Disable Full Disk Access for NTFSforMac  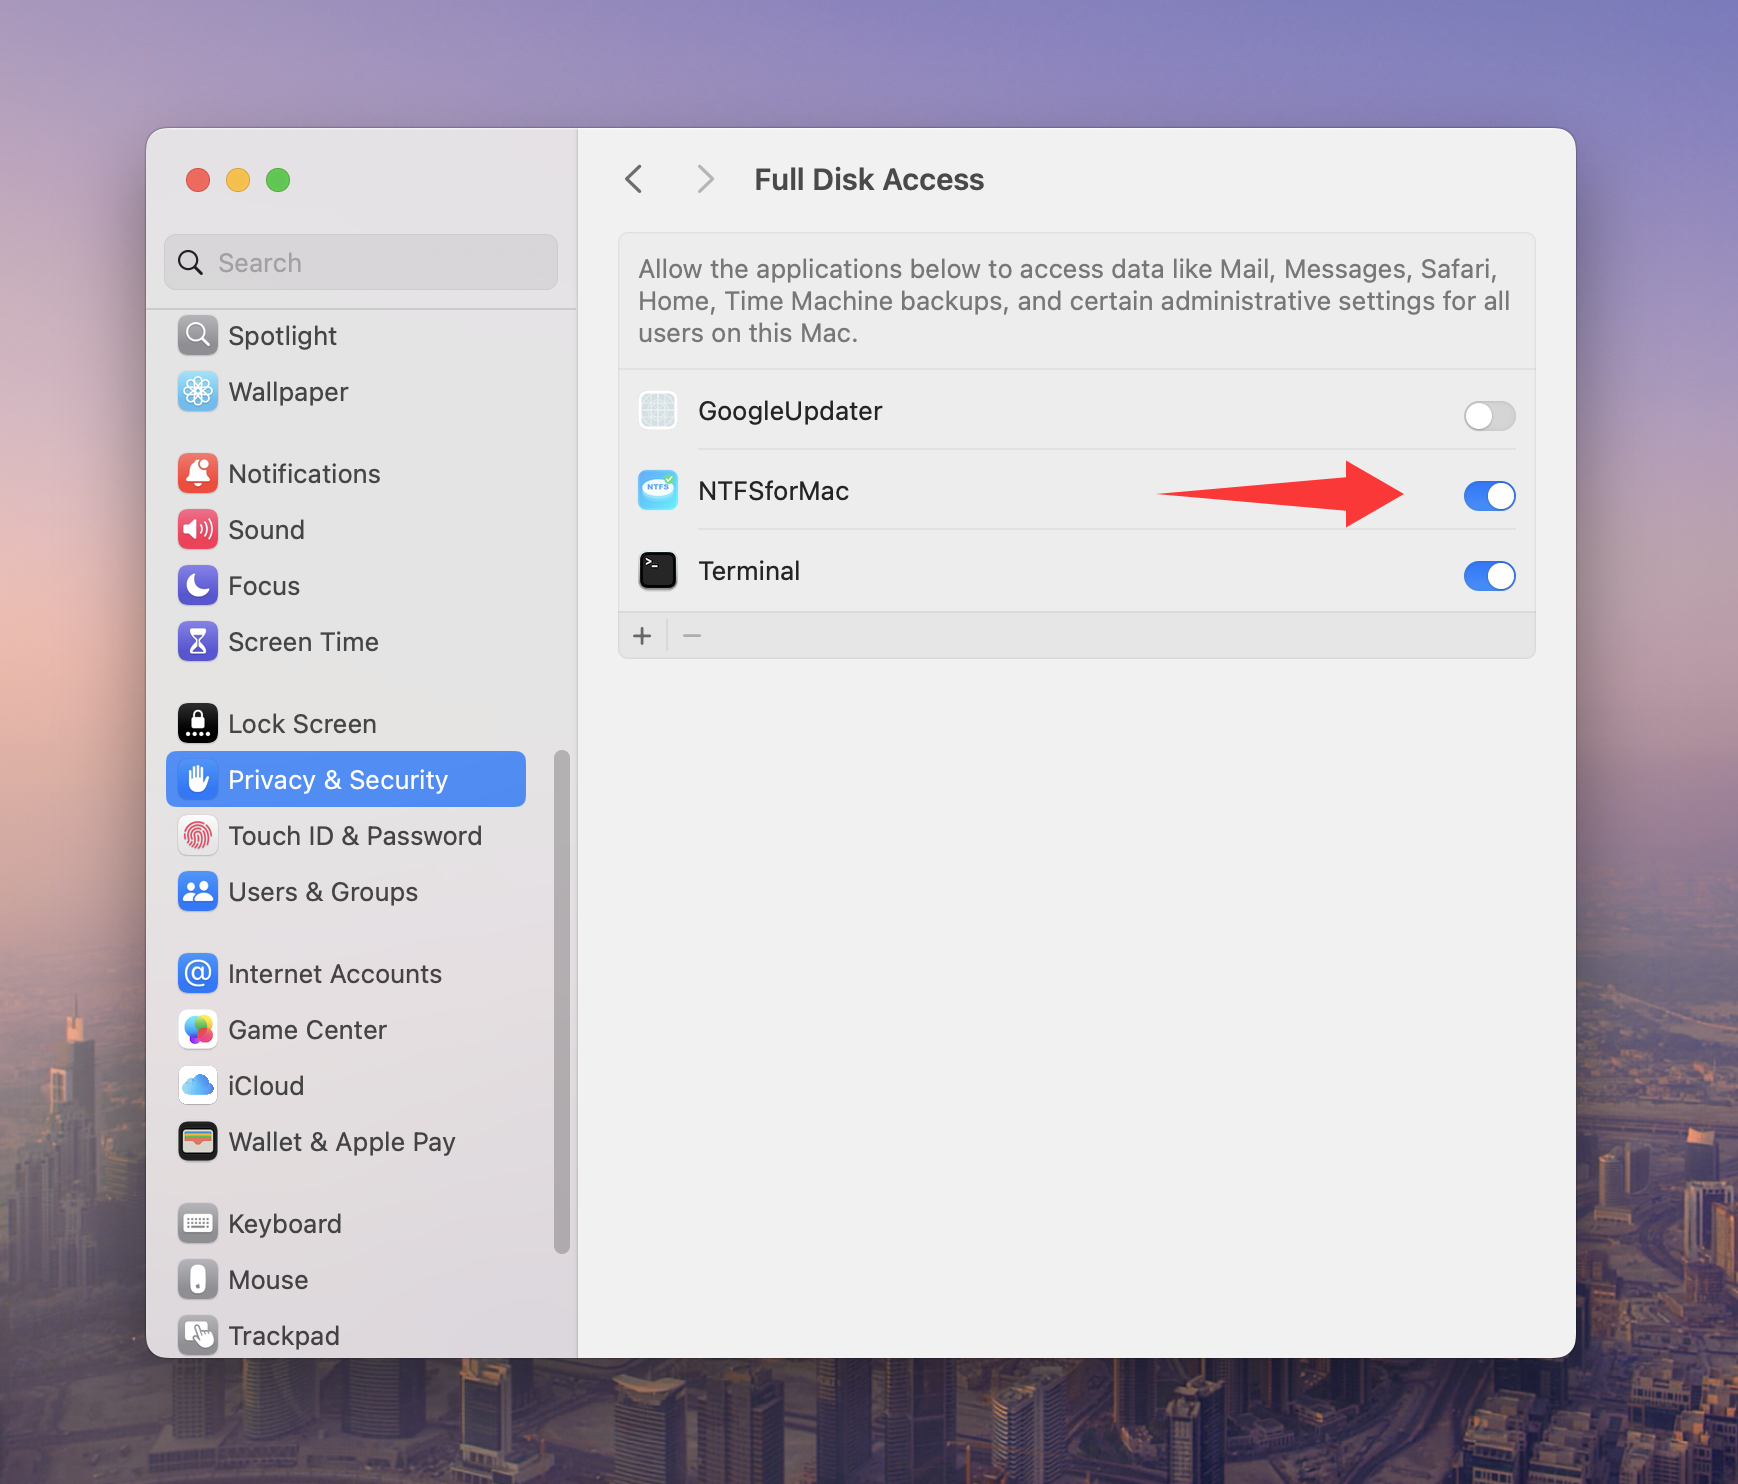coord(1489,495)
